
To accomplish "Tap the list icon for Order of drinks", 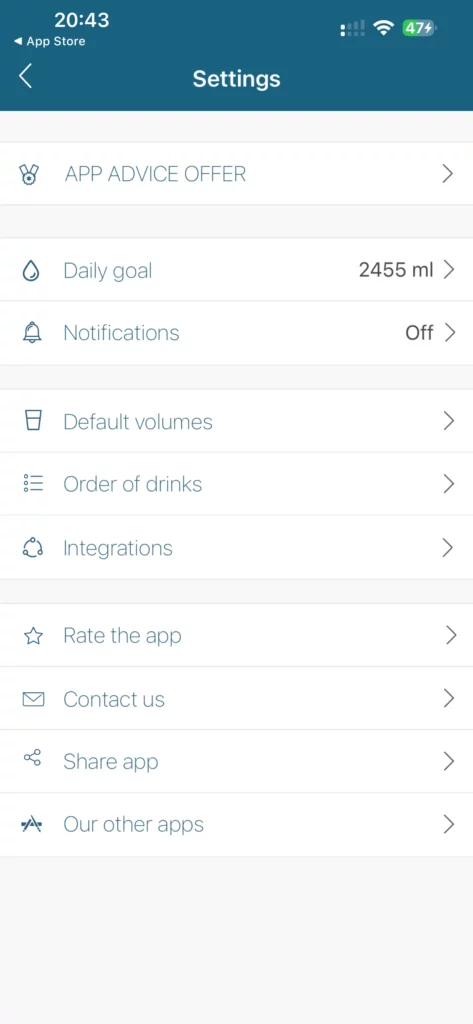I will [33, 483].
